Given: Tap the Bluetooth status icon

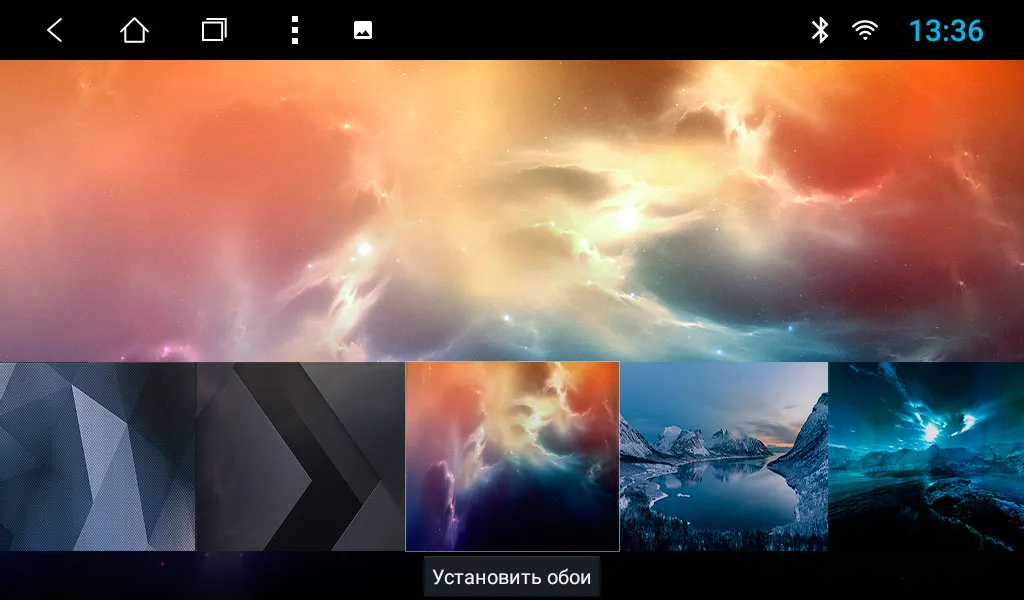Looking at the screenshot, I should click(x=820, y=31).
